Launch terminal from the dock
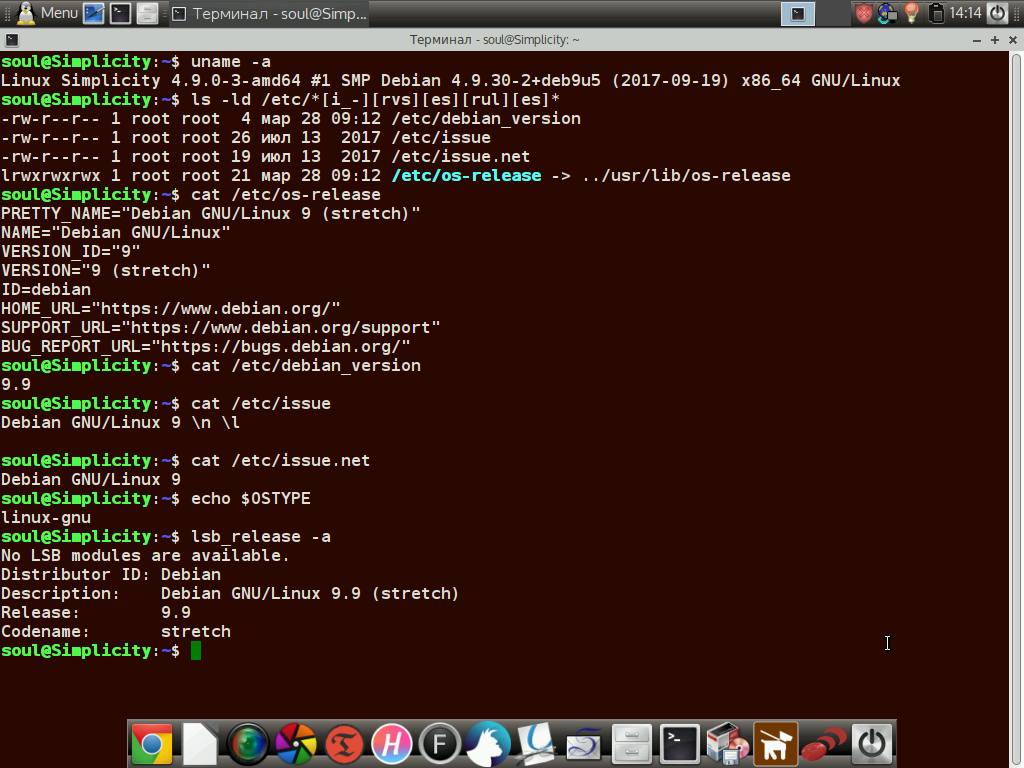Viewport: 1024px width, 768px height. coord(679,744)
